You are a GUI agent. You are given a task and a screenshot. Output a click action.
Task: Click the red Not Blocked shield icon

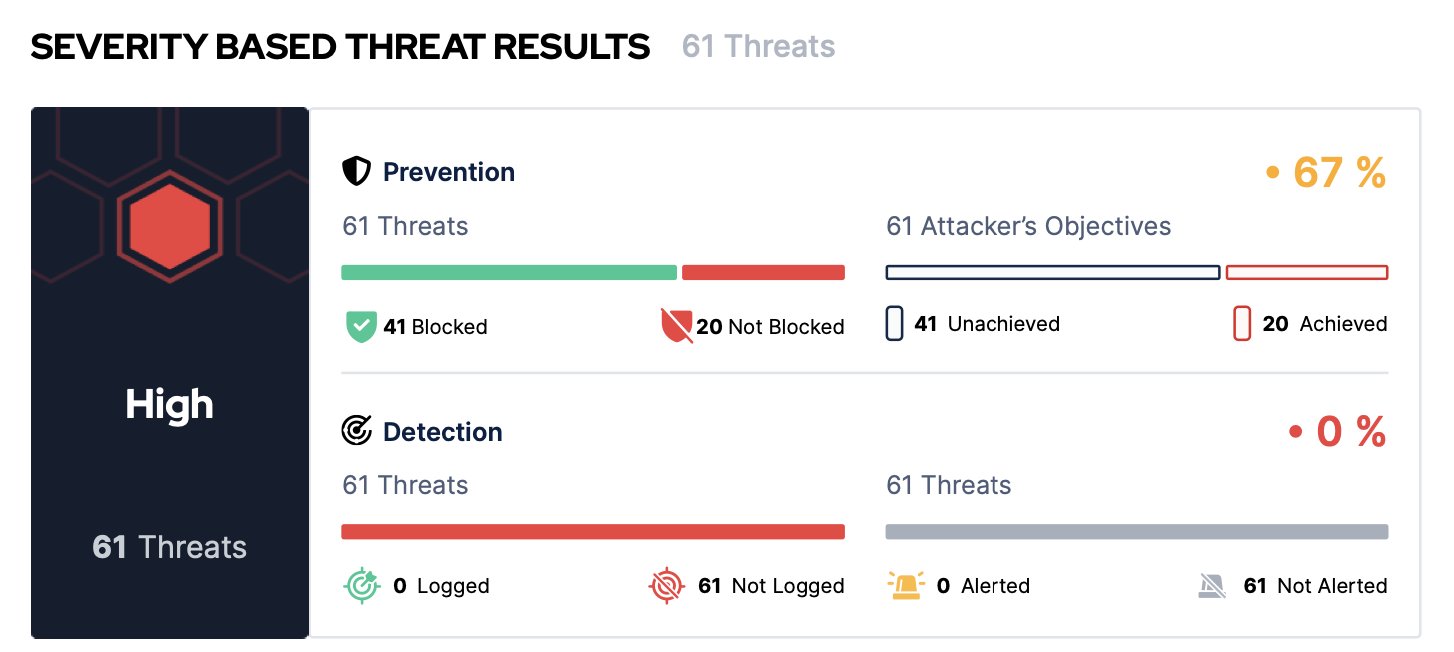pyautogui.click(x=677, y=326)
